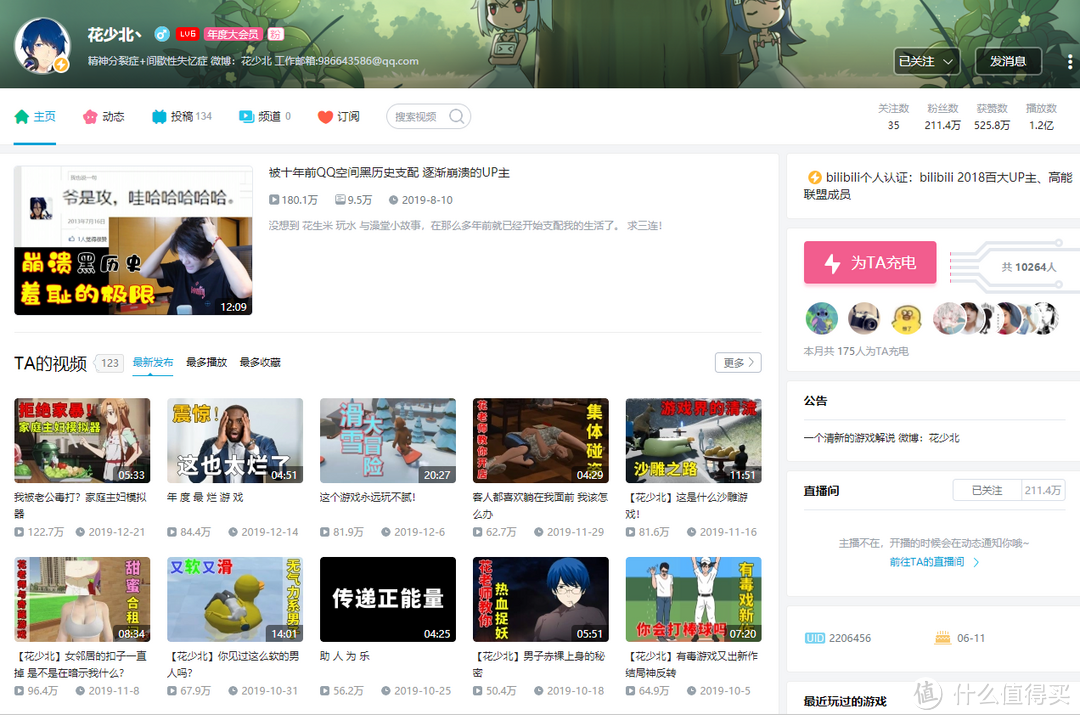
Task: Click the male gender badge icon
Action: 162,34
